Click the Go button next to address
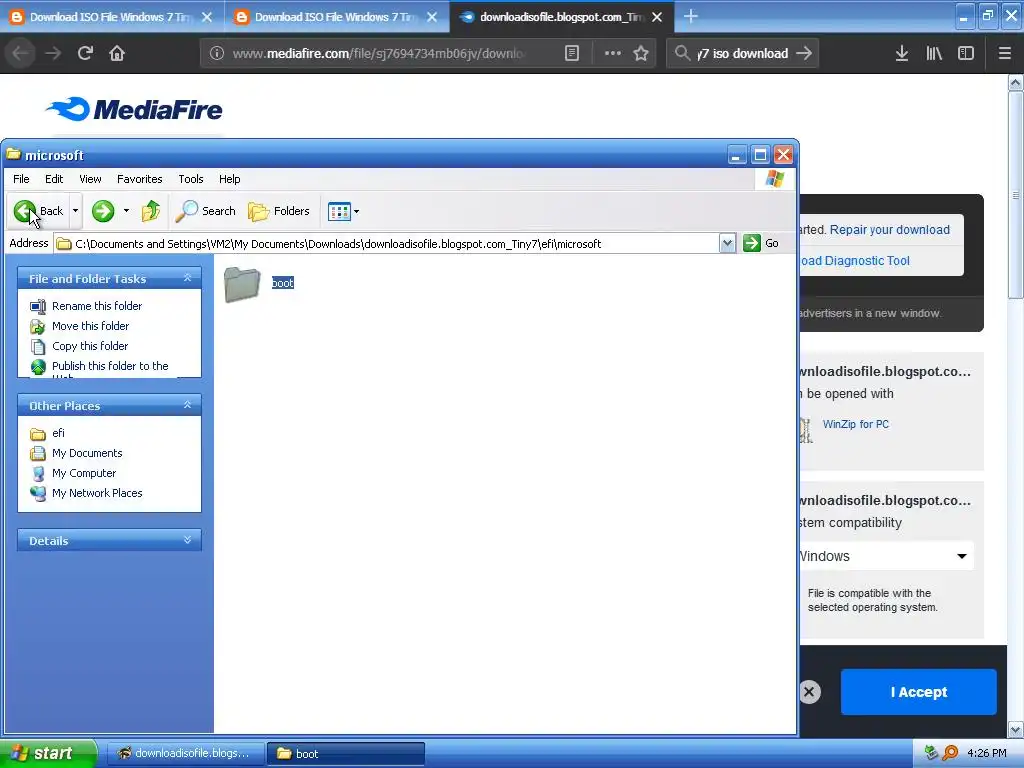Image resolution: width=1024 pixels, height=768 pixels. pyautogui.click(x=761, y=243)
